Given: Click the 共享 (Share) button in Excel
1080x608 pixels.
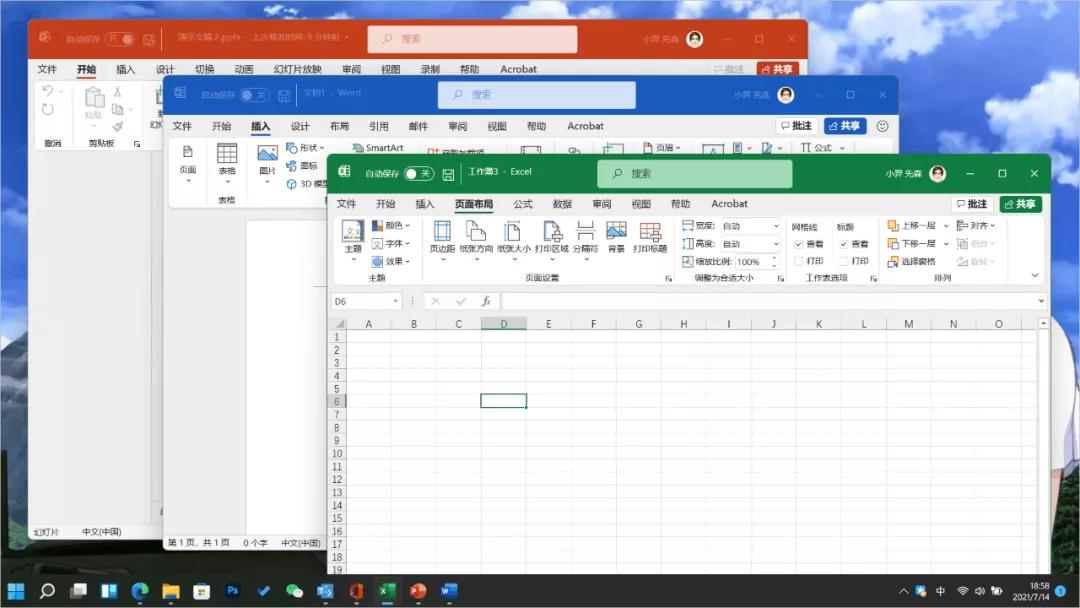Looking at the screenshot, I should pyautogui.click(x=1021, y=204).
